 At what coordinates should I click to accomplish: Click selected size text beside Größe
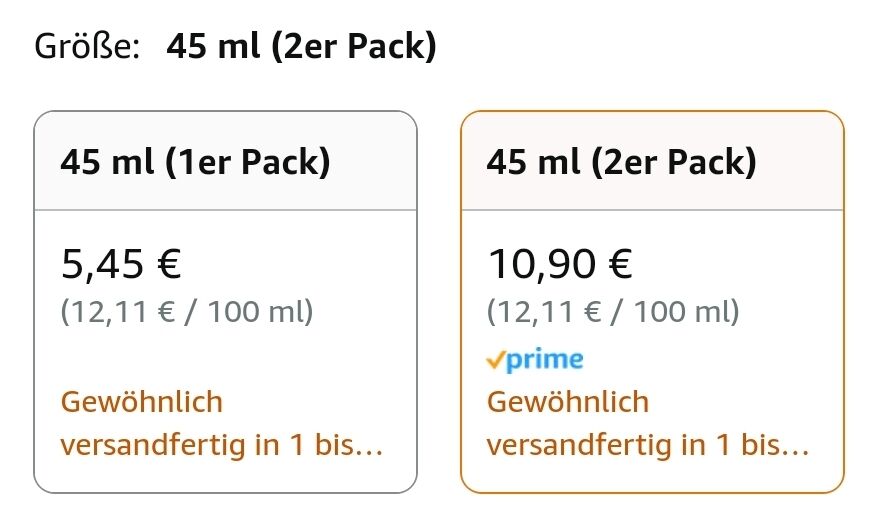(302, 46)
